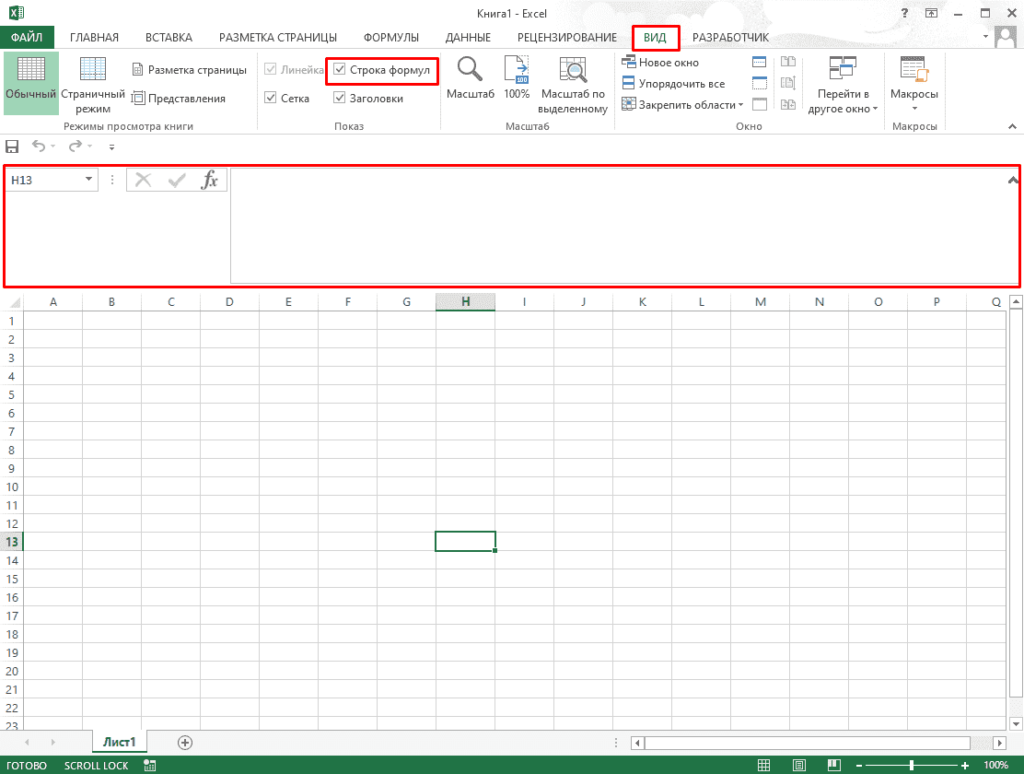The image size is (1024, 774).
Task: Open Excel help question mark
Action: (904, 13)
